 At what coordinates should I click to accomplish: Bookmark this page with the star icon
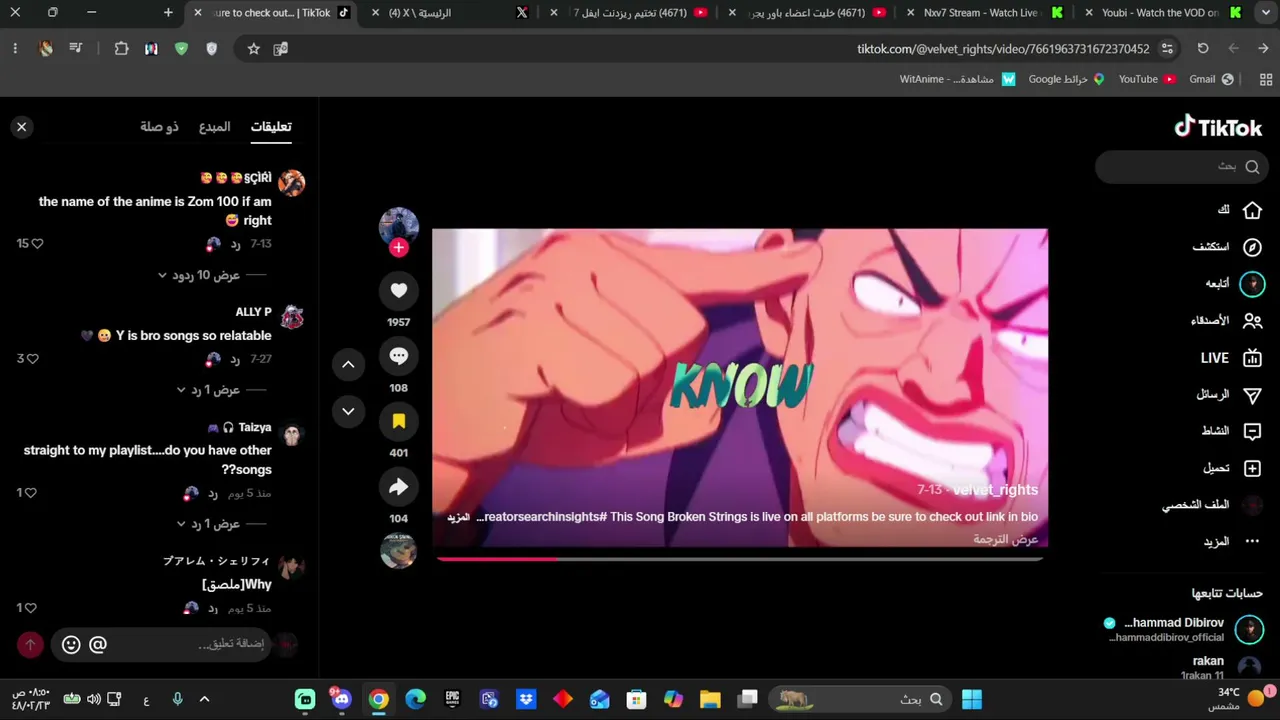(x=253, y=49)
